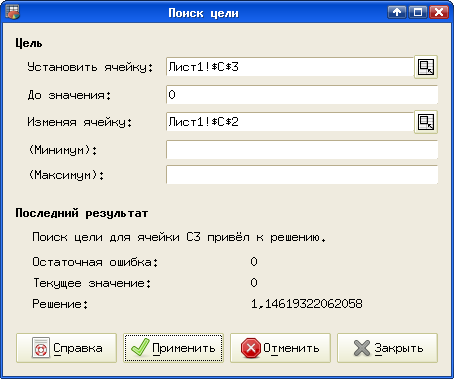454x379 pixels.
Task: Click range selector icon beside Установить ячейку
Action: [x=426, y=67]
